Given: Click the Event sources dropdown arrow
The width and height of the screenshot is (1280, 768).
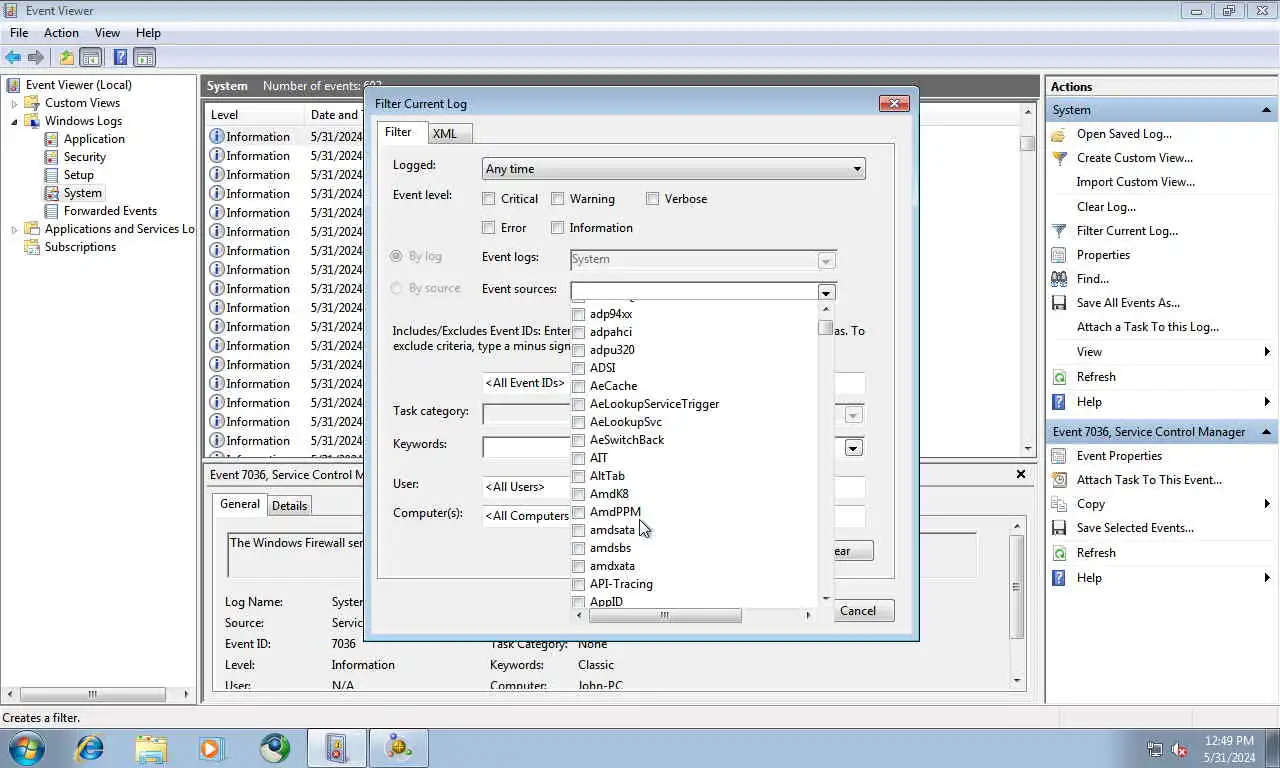Looking at the screenshot, I should pyautogui.click(x=826, y=292).
